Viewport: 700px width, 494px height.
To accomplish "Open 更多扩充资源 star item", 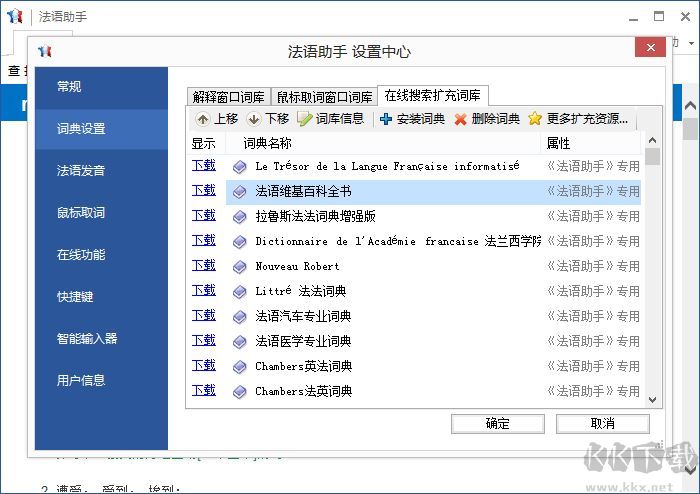I will (578, 119).
